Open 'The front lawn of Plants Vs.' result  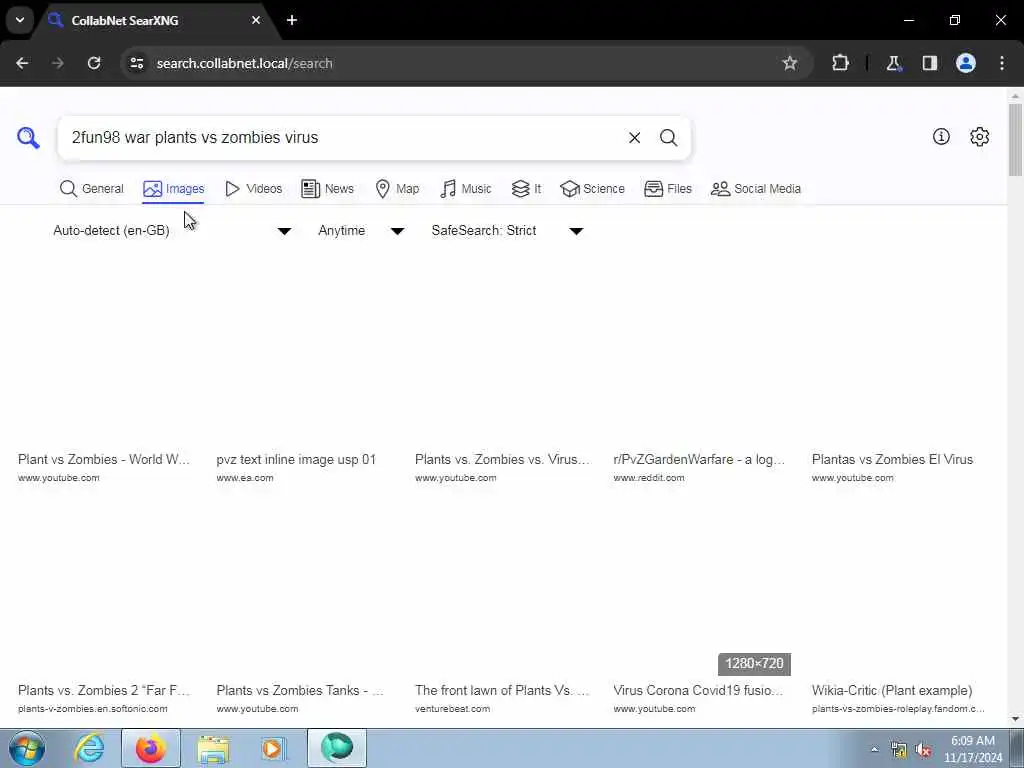tap(502, 690)
